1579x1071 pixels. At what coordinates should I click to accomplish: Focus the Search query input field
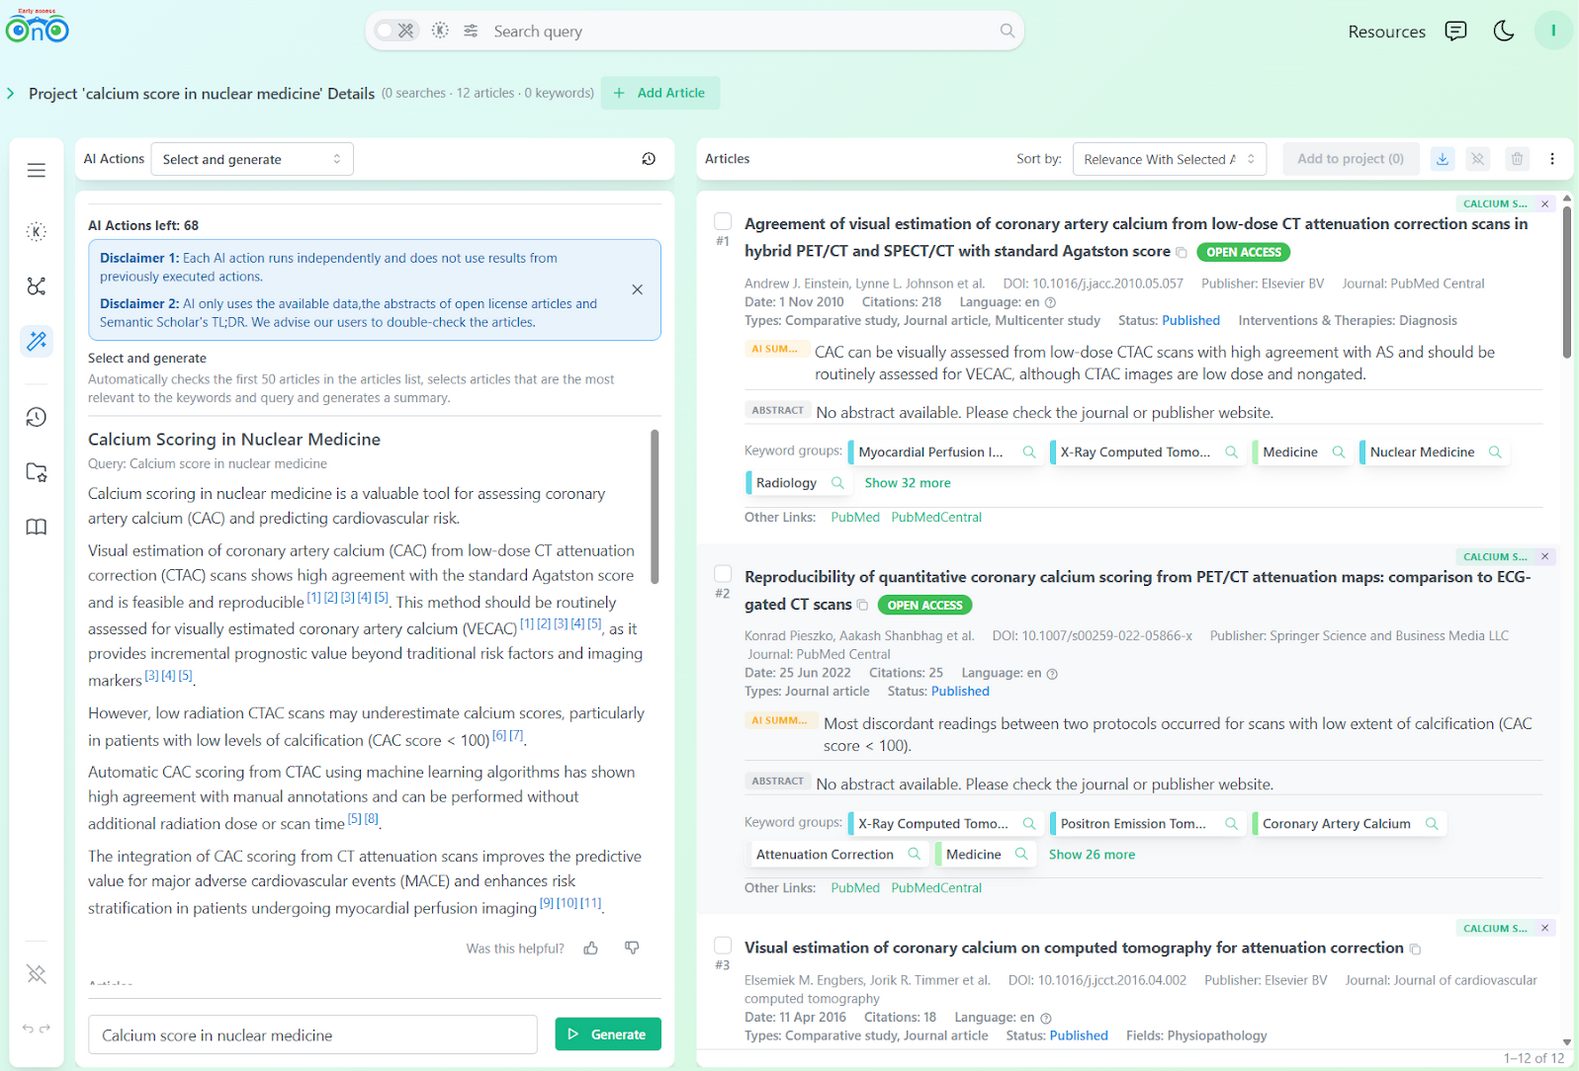pyautogui.click(x=740, y=31)
